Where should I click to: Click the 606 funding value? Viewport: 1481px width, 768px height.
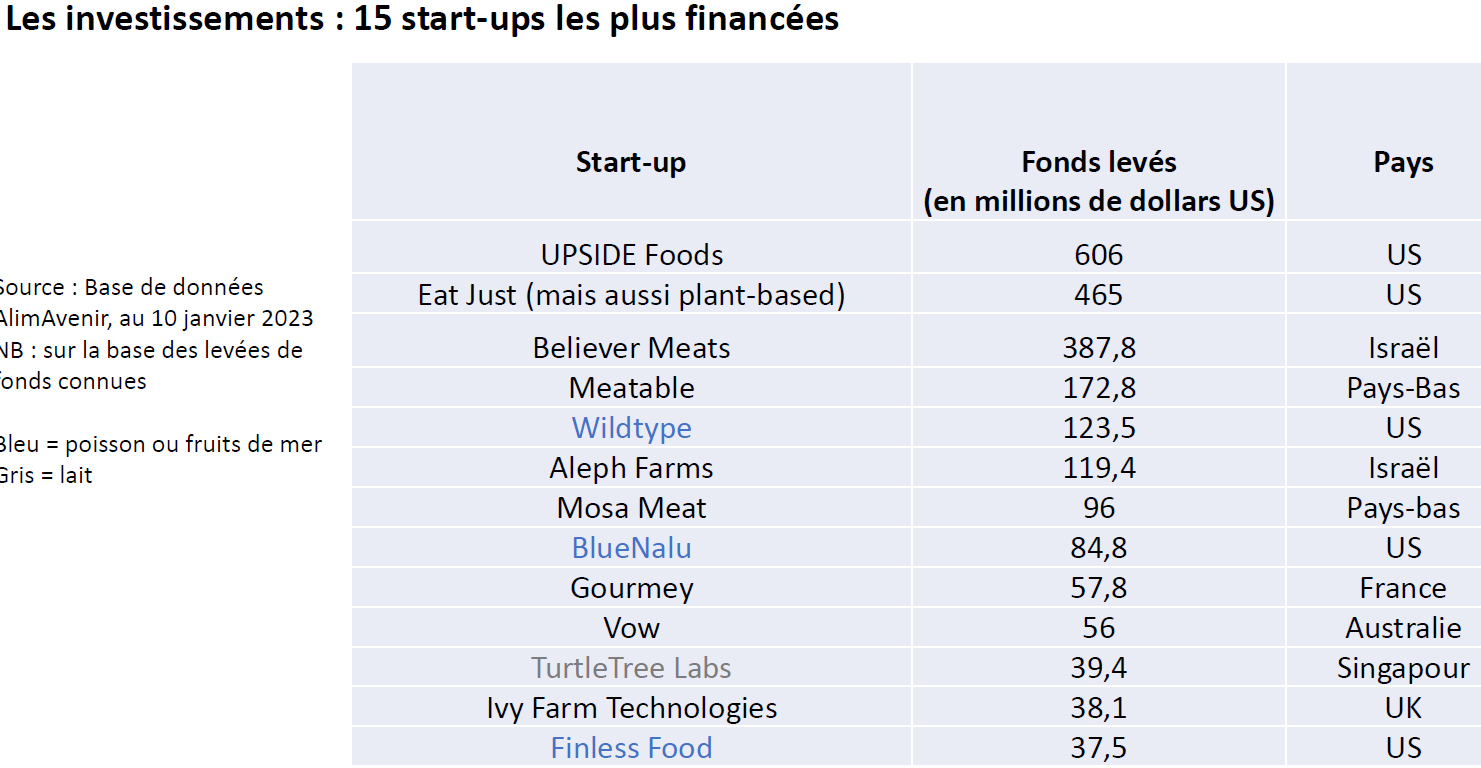(x=1098, y=255)
